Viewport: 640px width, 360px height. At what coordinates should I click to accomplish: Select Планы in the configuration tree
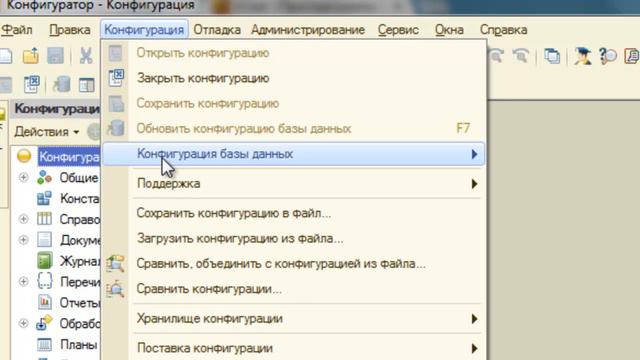pyautogui.click(x=78, y=344)
